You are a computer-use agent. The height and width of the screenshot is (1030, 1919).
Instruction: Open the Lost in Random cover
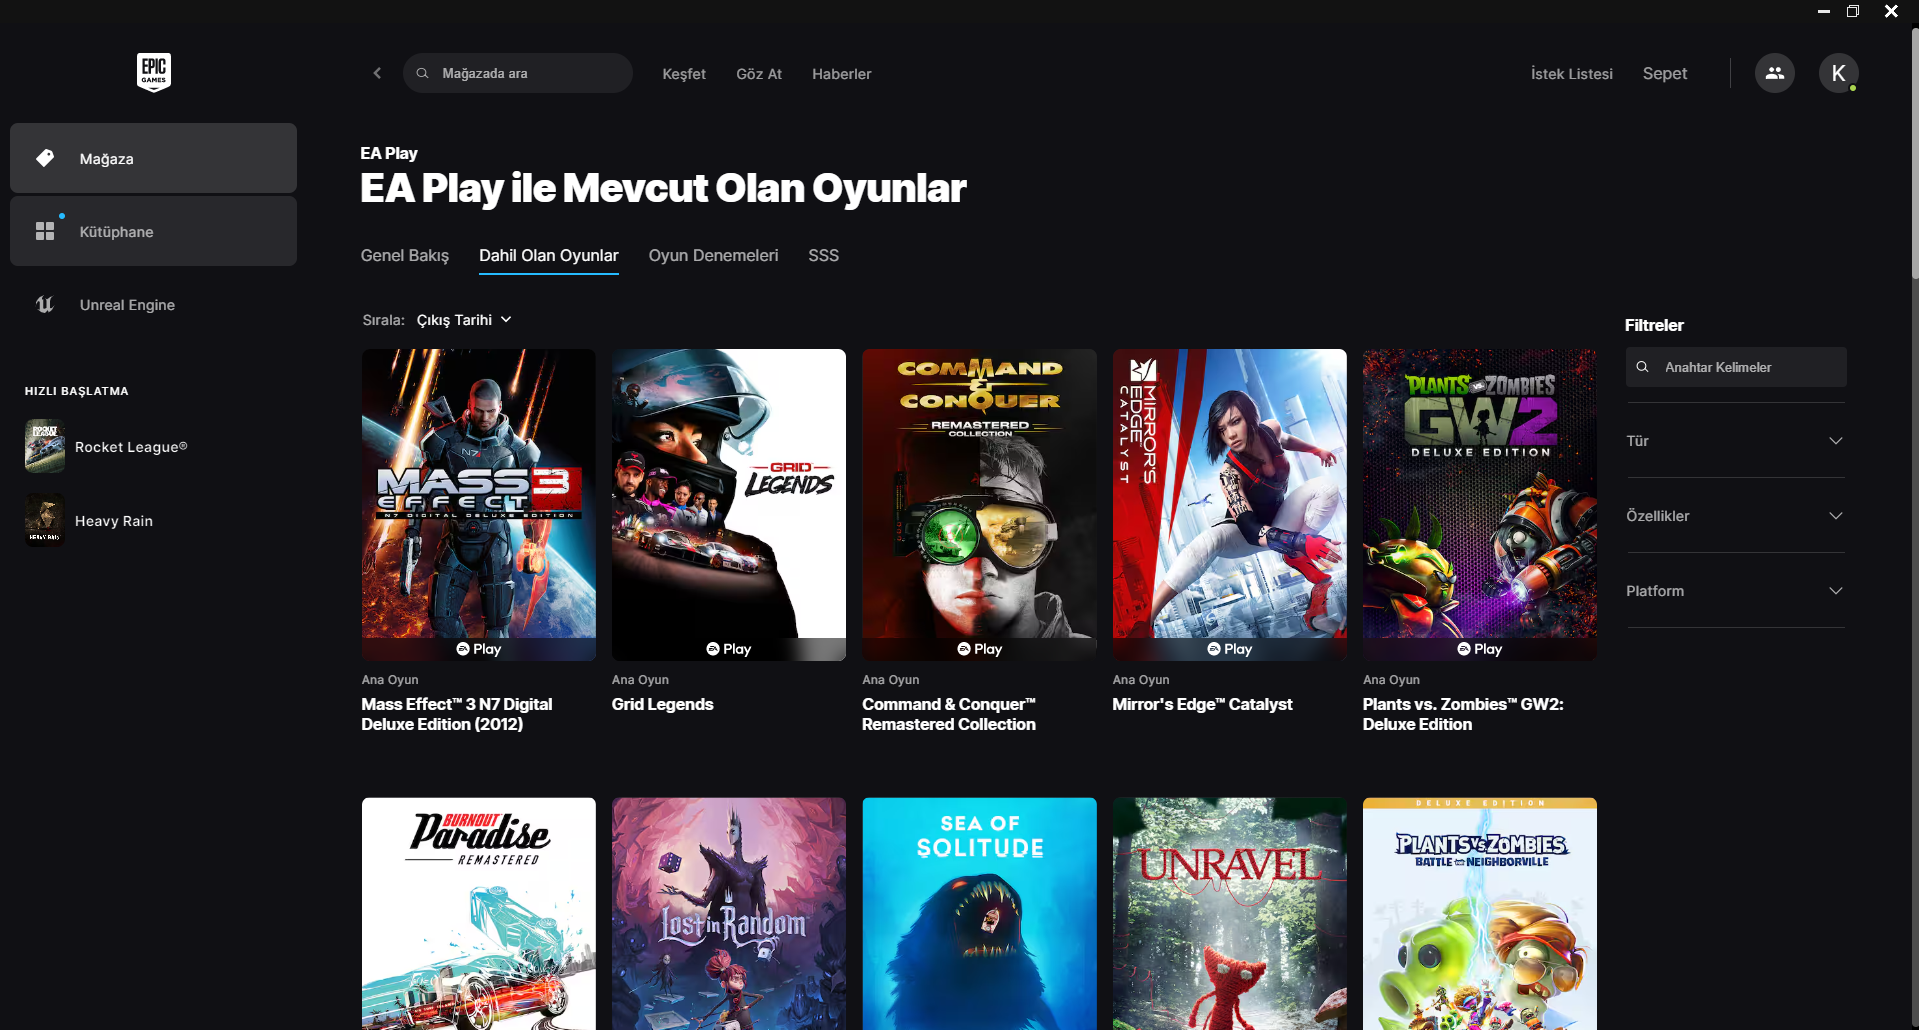click(x=729, y=914)
